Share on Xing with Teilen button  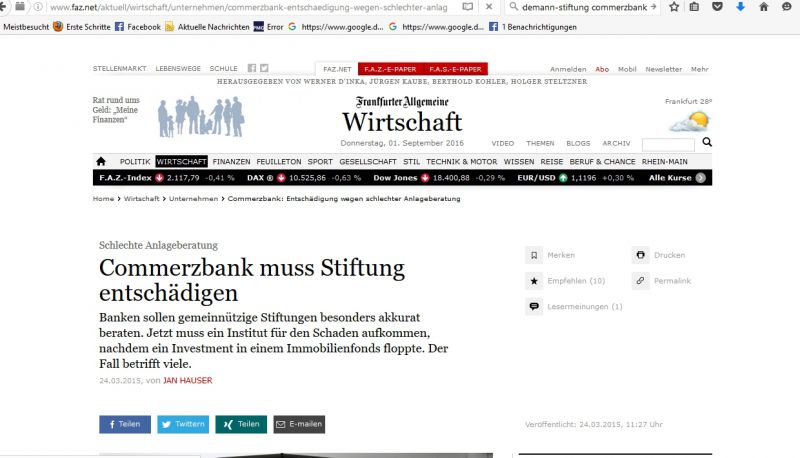click(241, 424)
